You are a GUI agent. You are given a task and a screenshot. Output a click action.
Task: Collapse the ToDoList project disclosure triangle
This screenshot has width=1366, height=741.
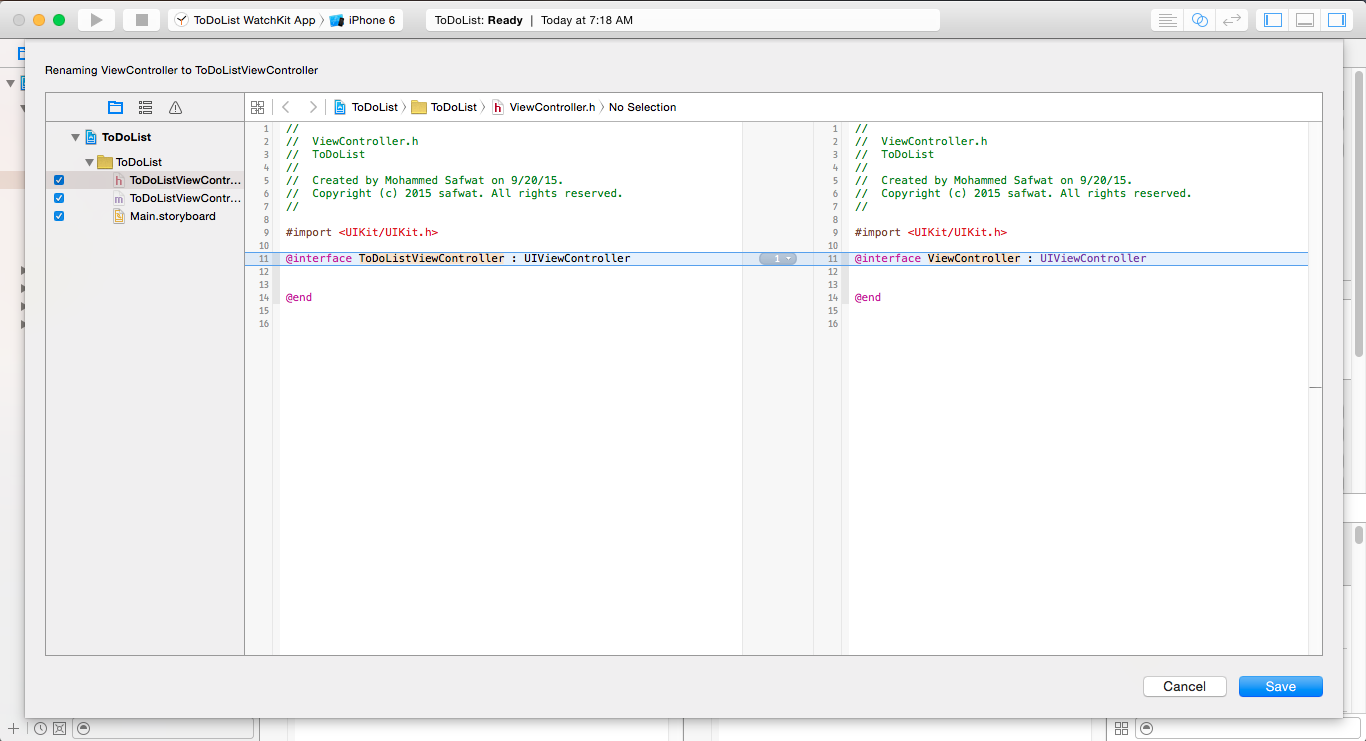75,137
